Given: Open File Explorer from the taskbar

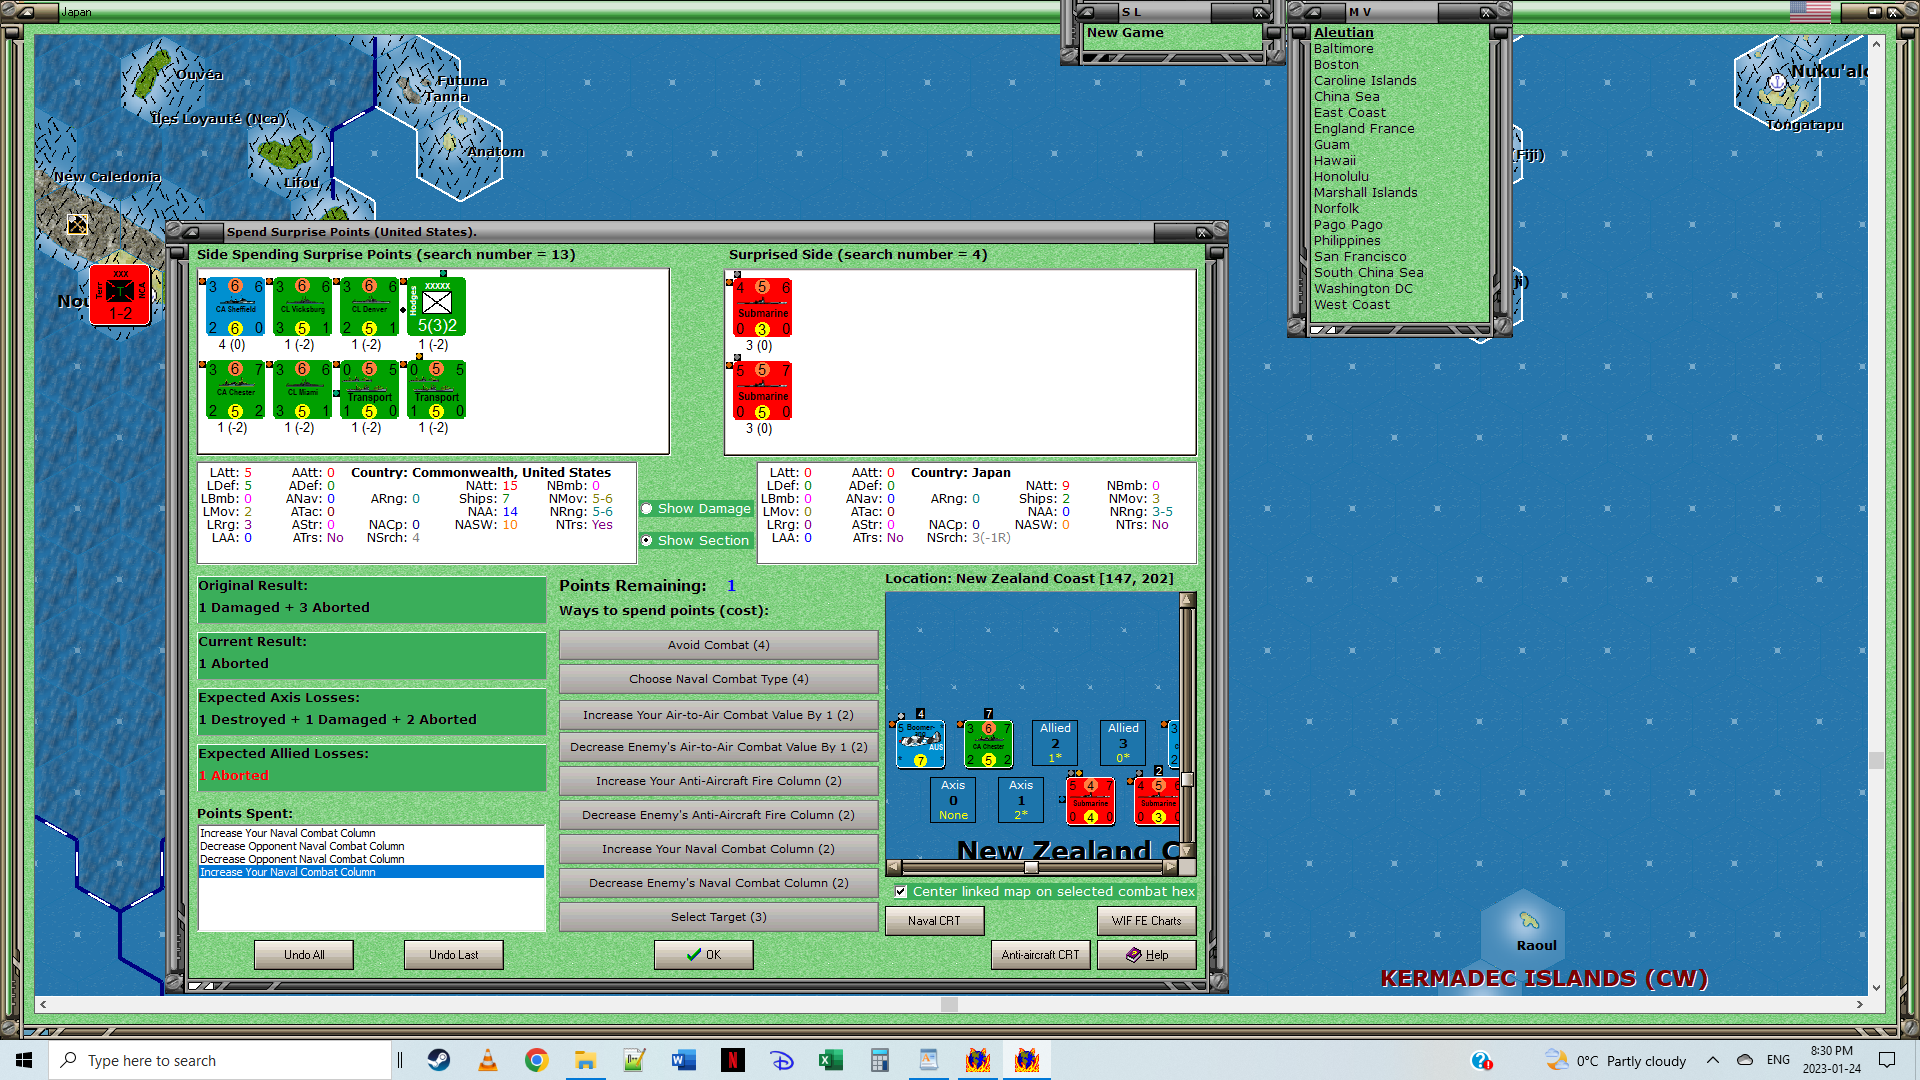Looking at the screenshot, I should (x=586, y=1060).
